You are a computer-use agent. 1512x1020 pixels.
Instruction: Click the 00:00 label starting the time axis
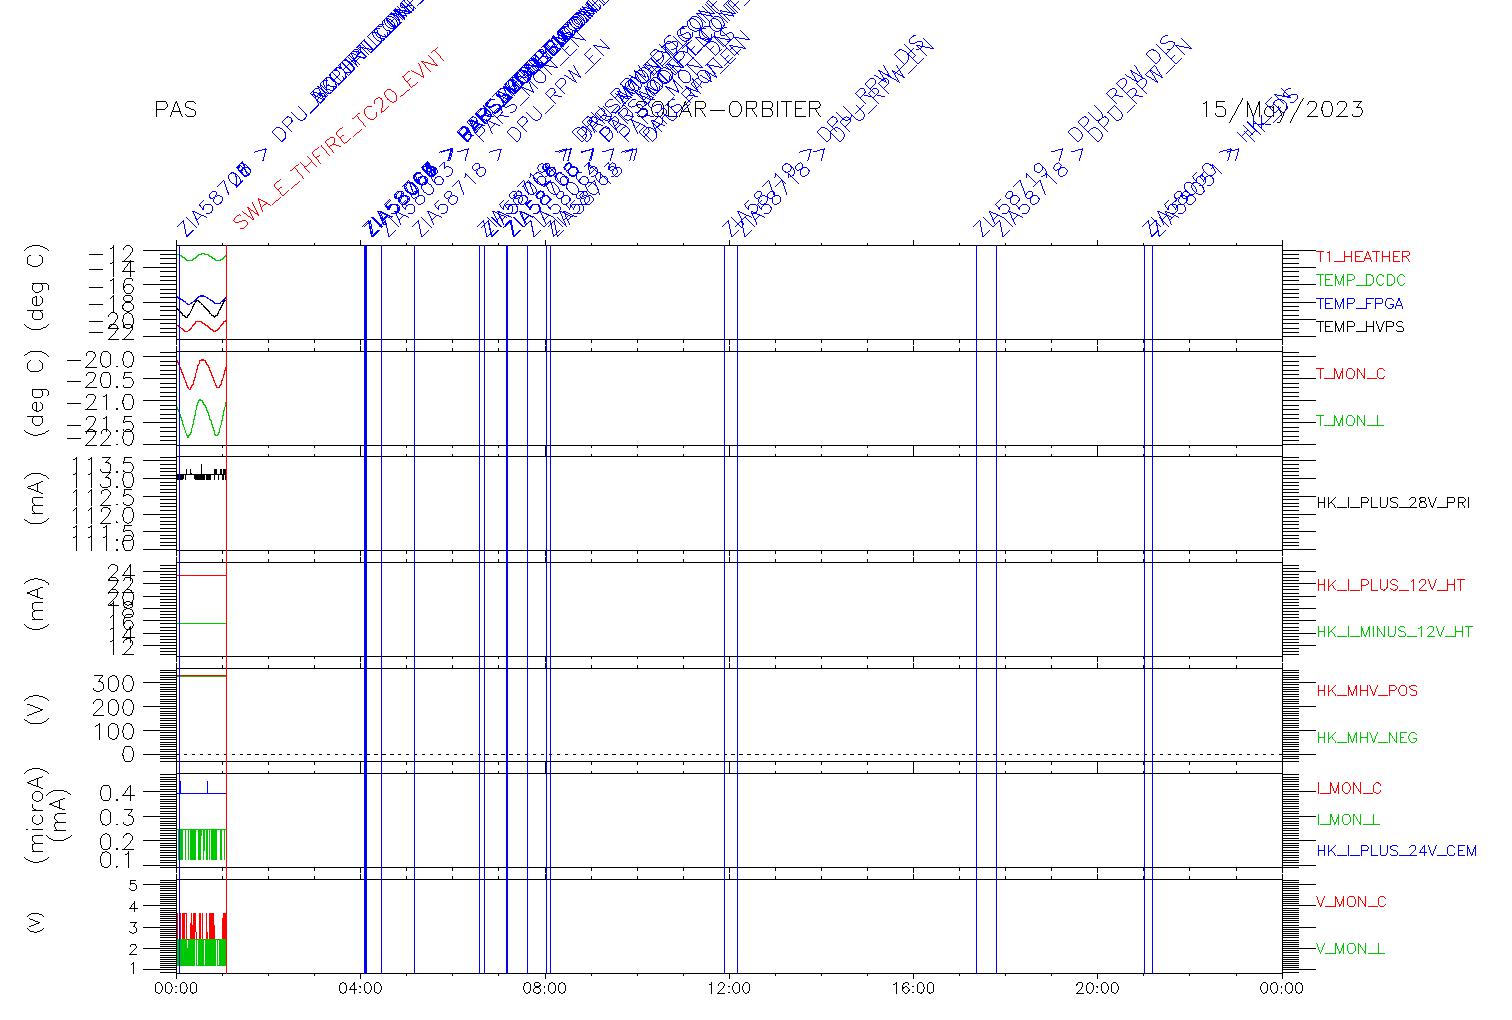click(177, 989)
